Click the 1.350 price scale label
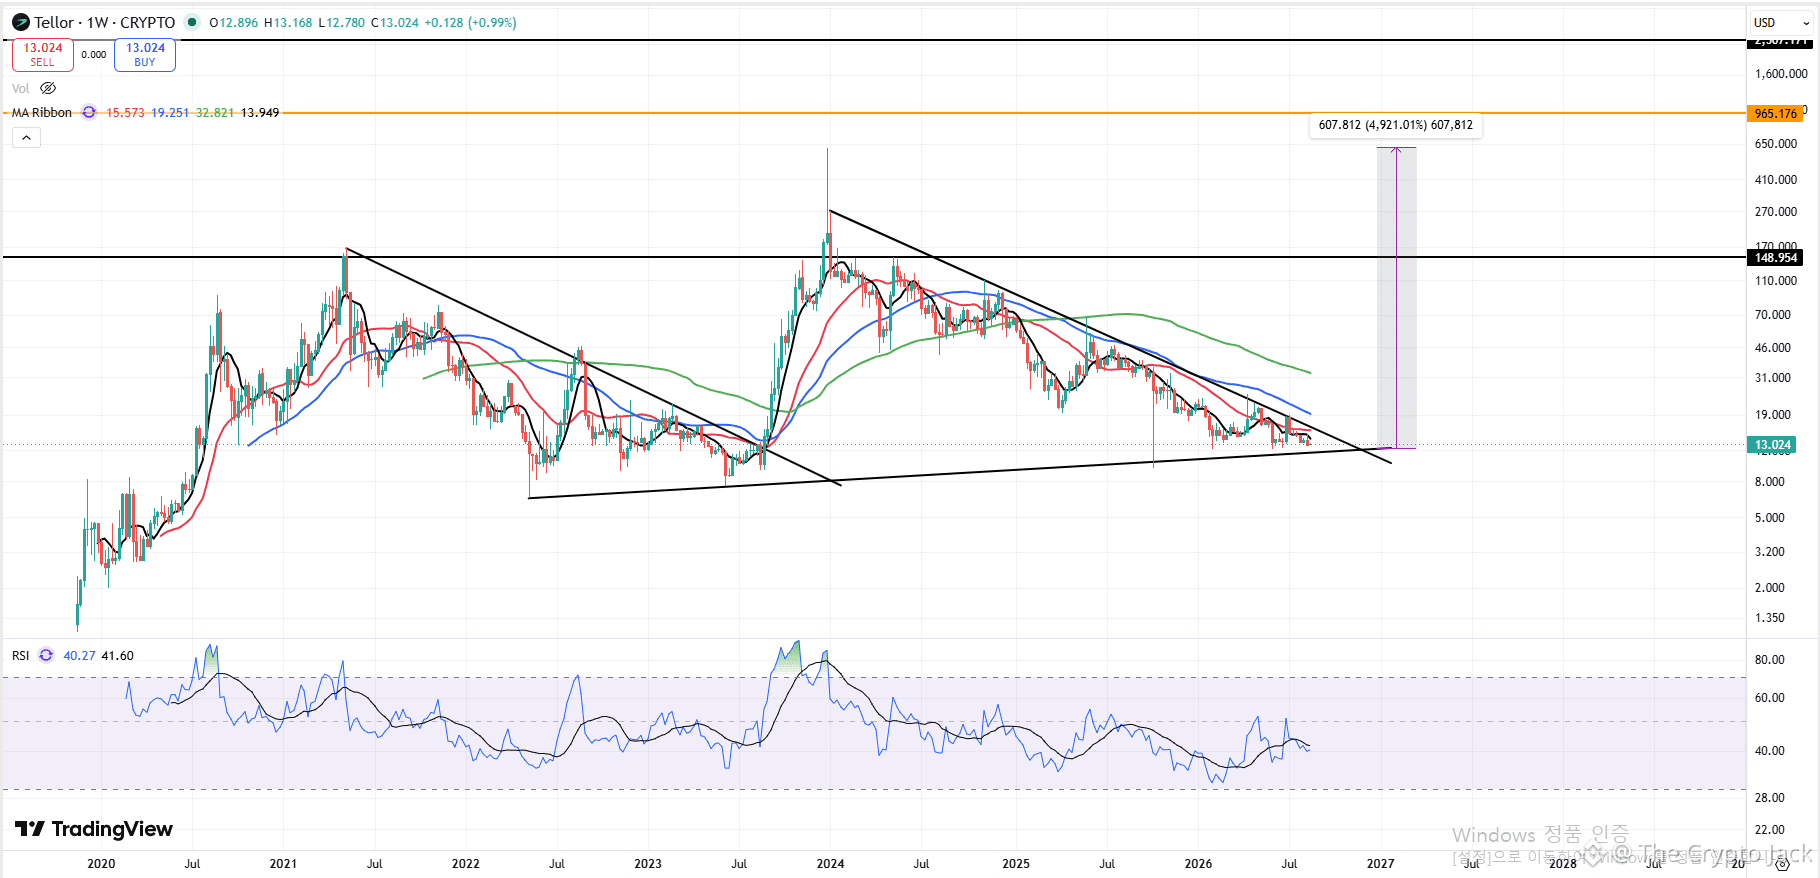The width and height of the screenshot is (1820, 878). 1770,617
